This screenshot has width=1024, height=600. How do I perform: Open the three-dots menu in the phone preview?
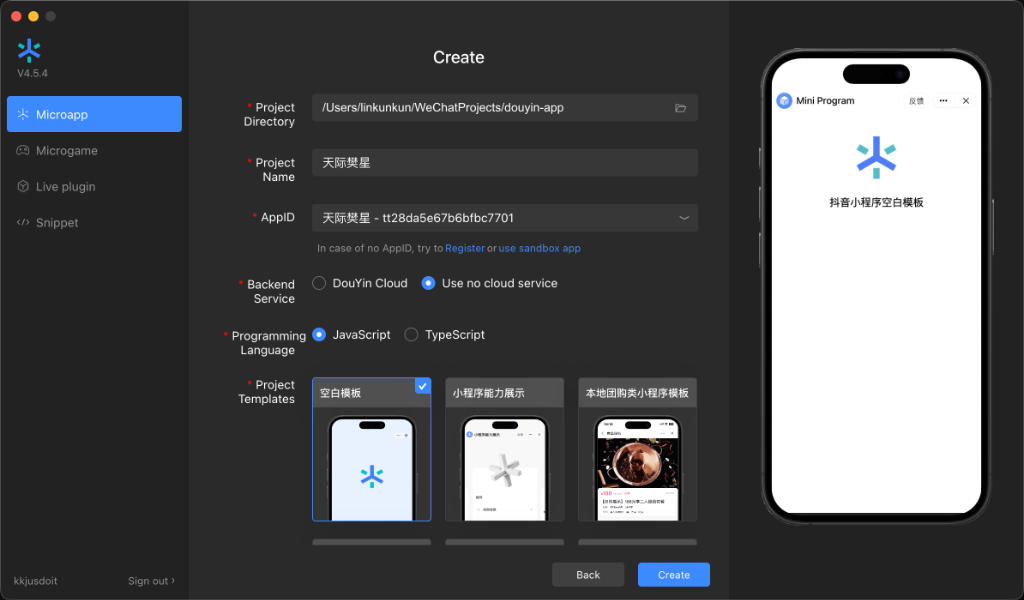click(943, 101)
